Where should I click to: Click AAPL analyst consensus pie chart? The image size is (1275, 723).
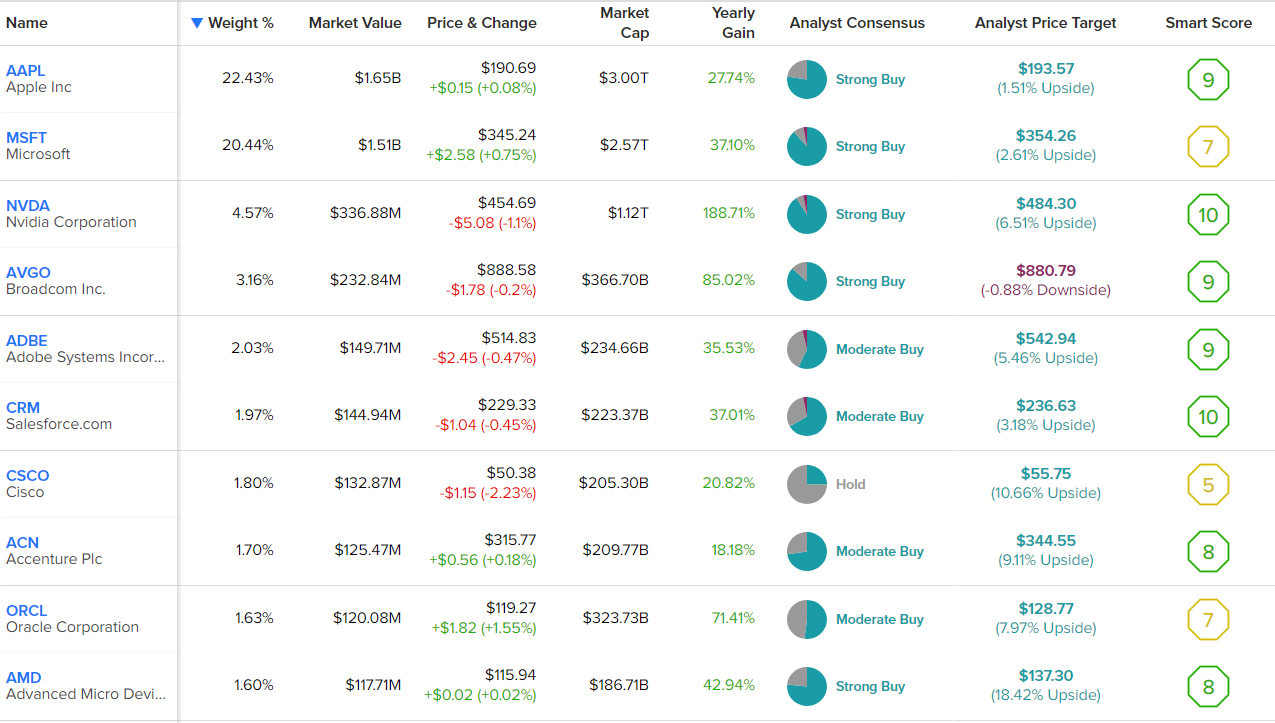pyautogui.click(x=806, y=79)
